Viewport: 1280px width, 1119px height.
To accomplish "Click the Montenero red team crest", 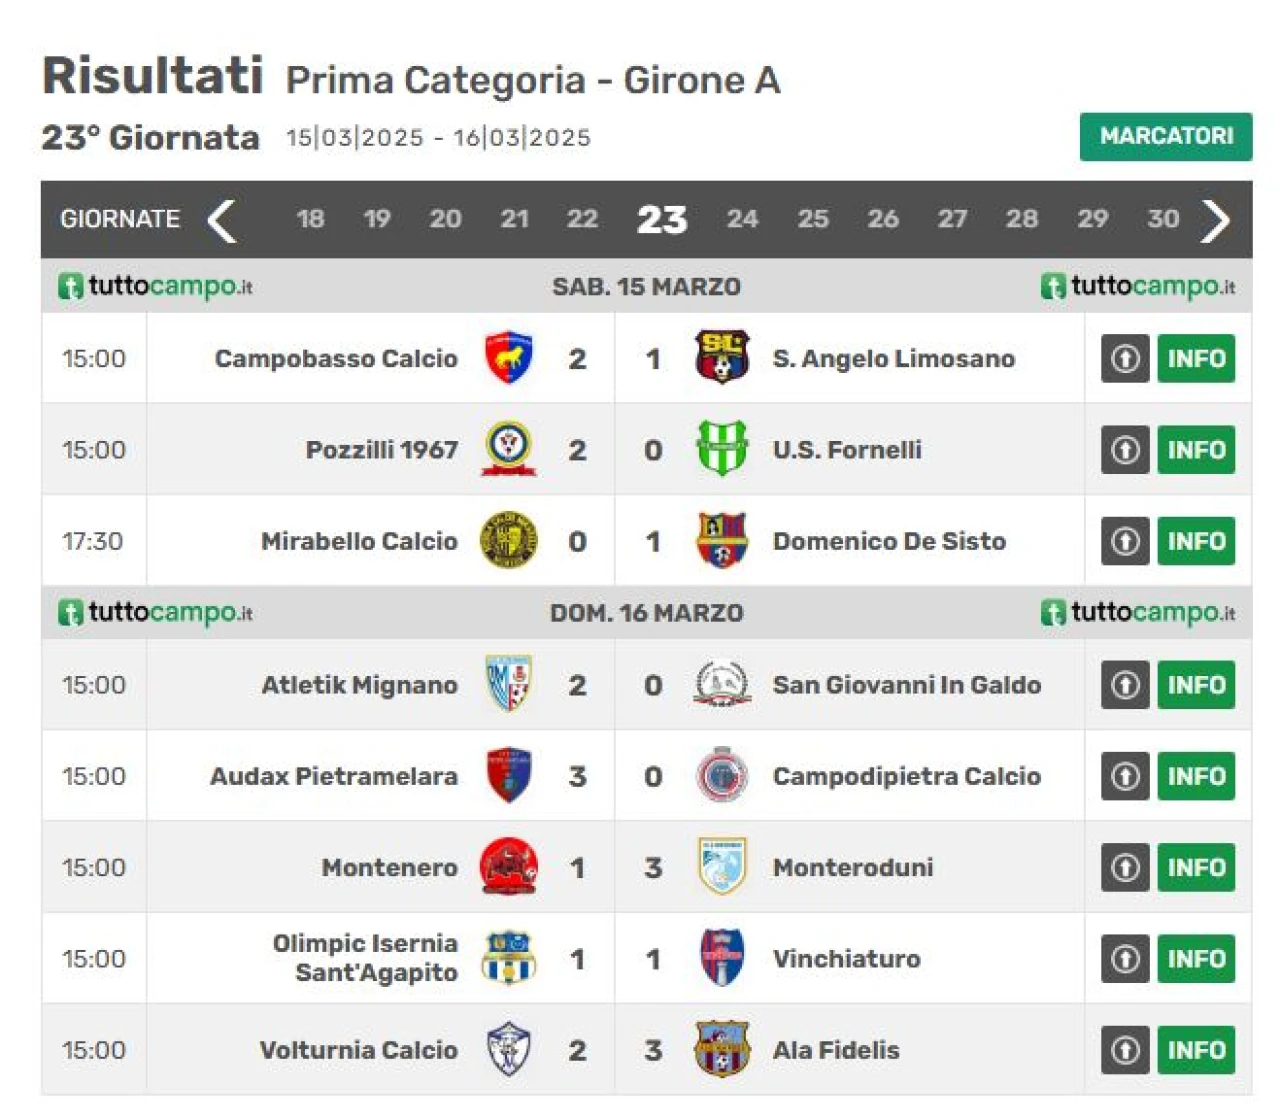I will (x=508, y=867).
